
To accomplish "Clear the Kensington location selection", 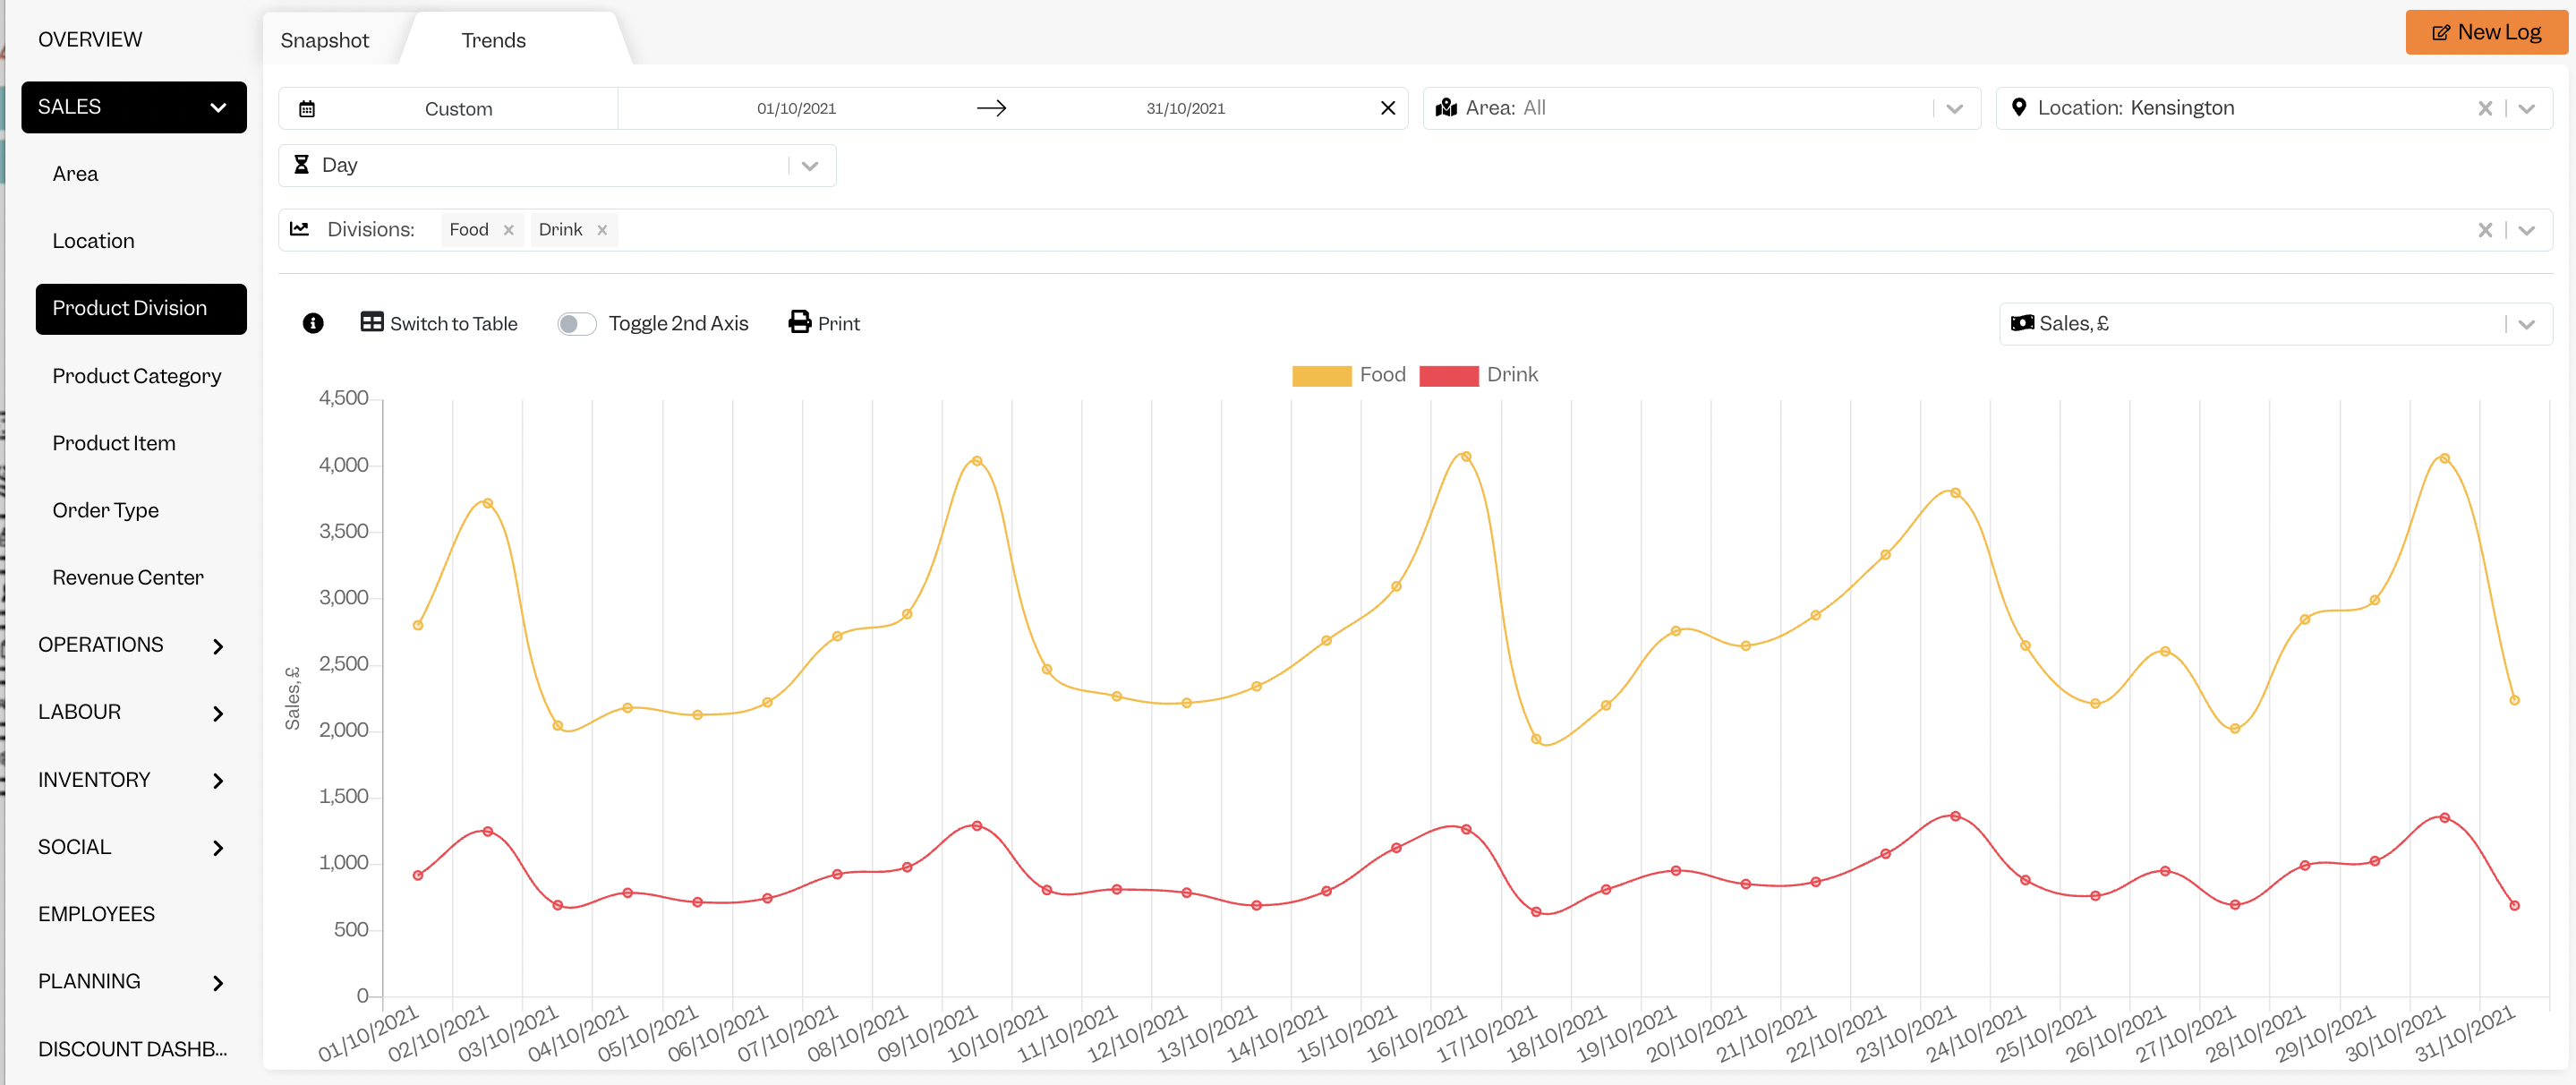I will pos(2484,108).
